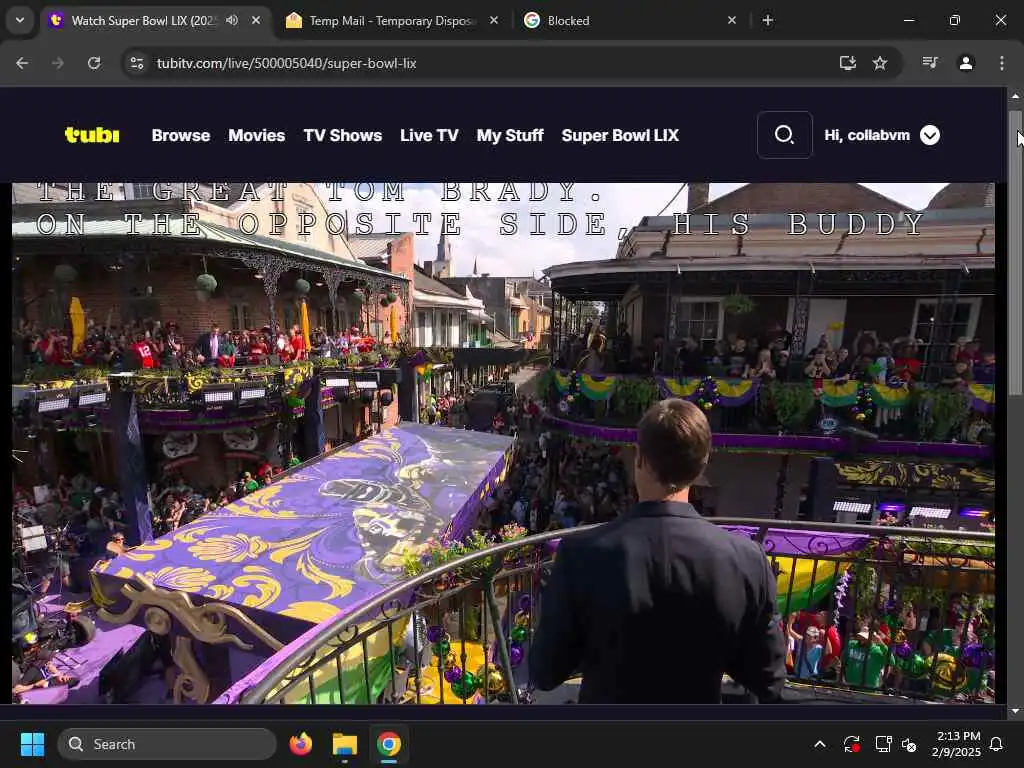Open the Browse menu
The image size is (1024, 768).
pyautogui.click(x=181, y=135)
